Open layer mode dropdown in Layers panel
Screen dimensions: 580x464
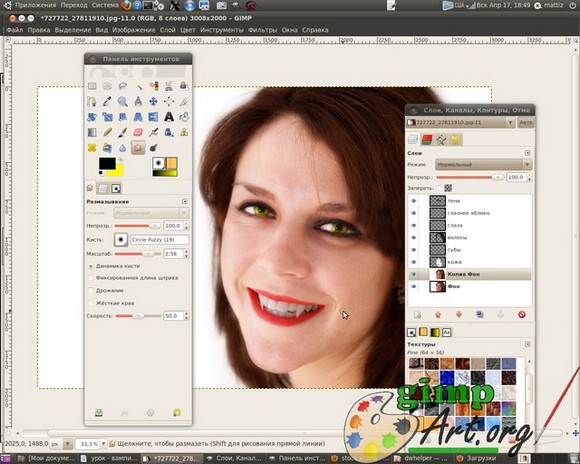click(484, 165)
